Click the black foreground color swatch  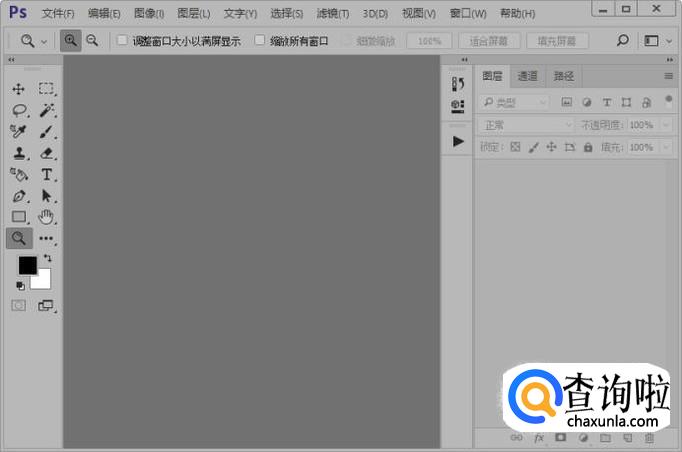[27, 265]
